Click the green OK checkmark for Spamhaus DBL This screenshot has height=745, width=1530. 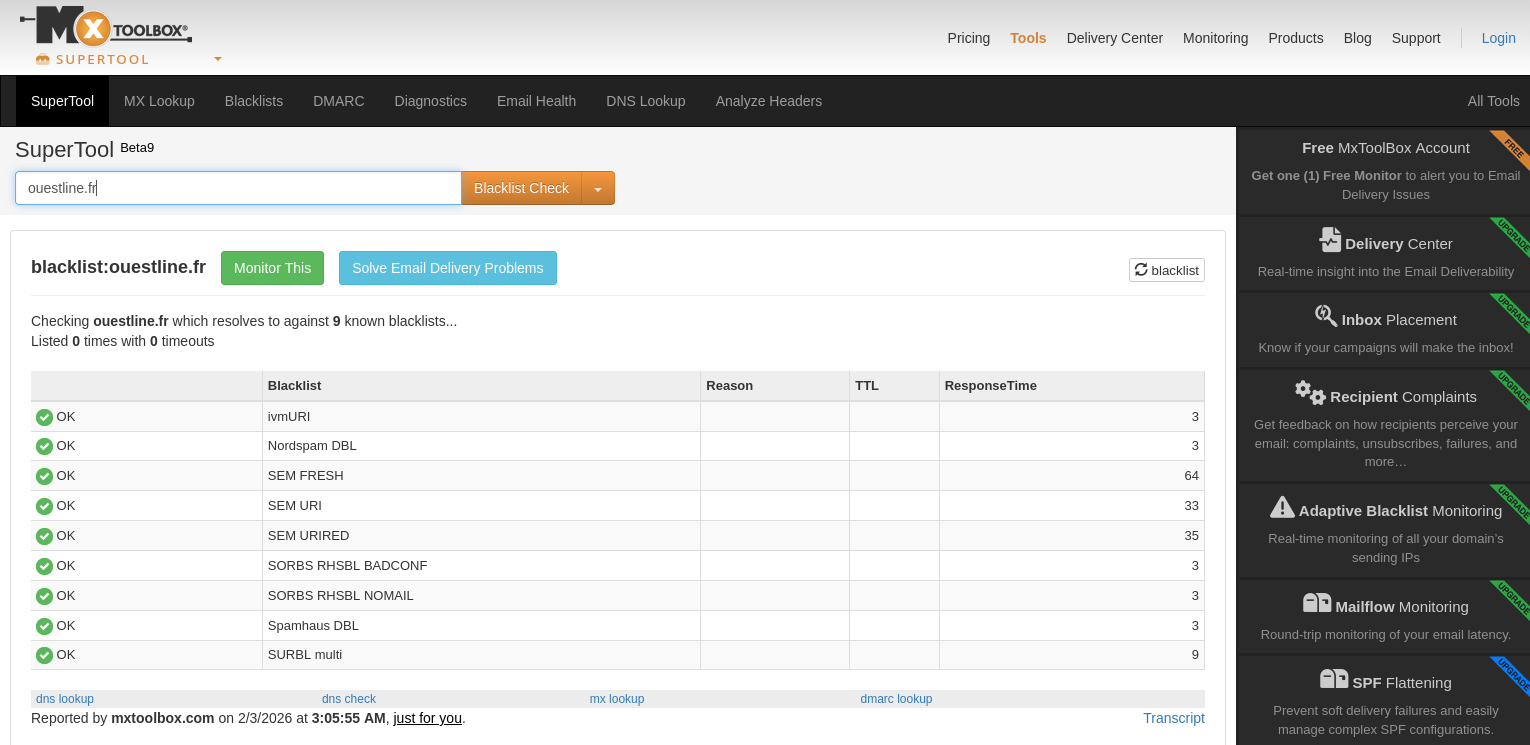[x=44, y=626]
